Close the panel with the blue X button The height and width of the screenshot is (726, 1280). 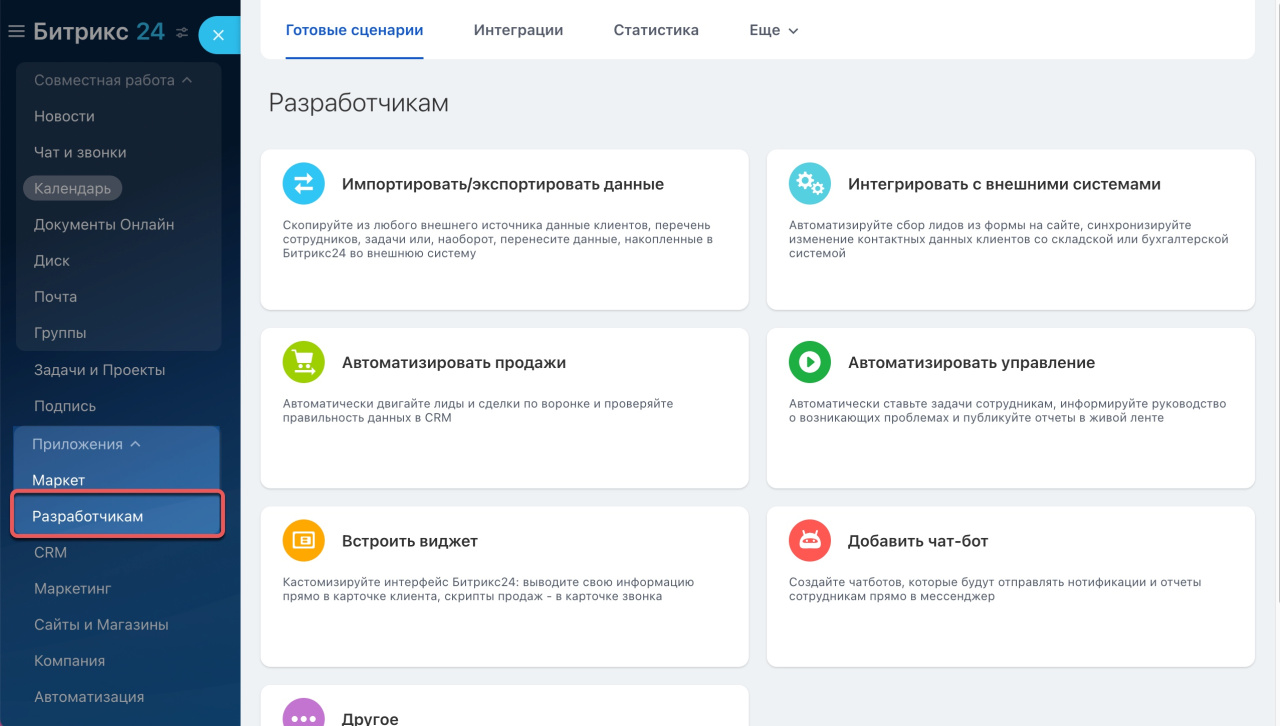(x=219, y=35)
